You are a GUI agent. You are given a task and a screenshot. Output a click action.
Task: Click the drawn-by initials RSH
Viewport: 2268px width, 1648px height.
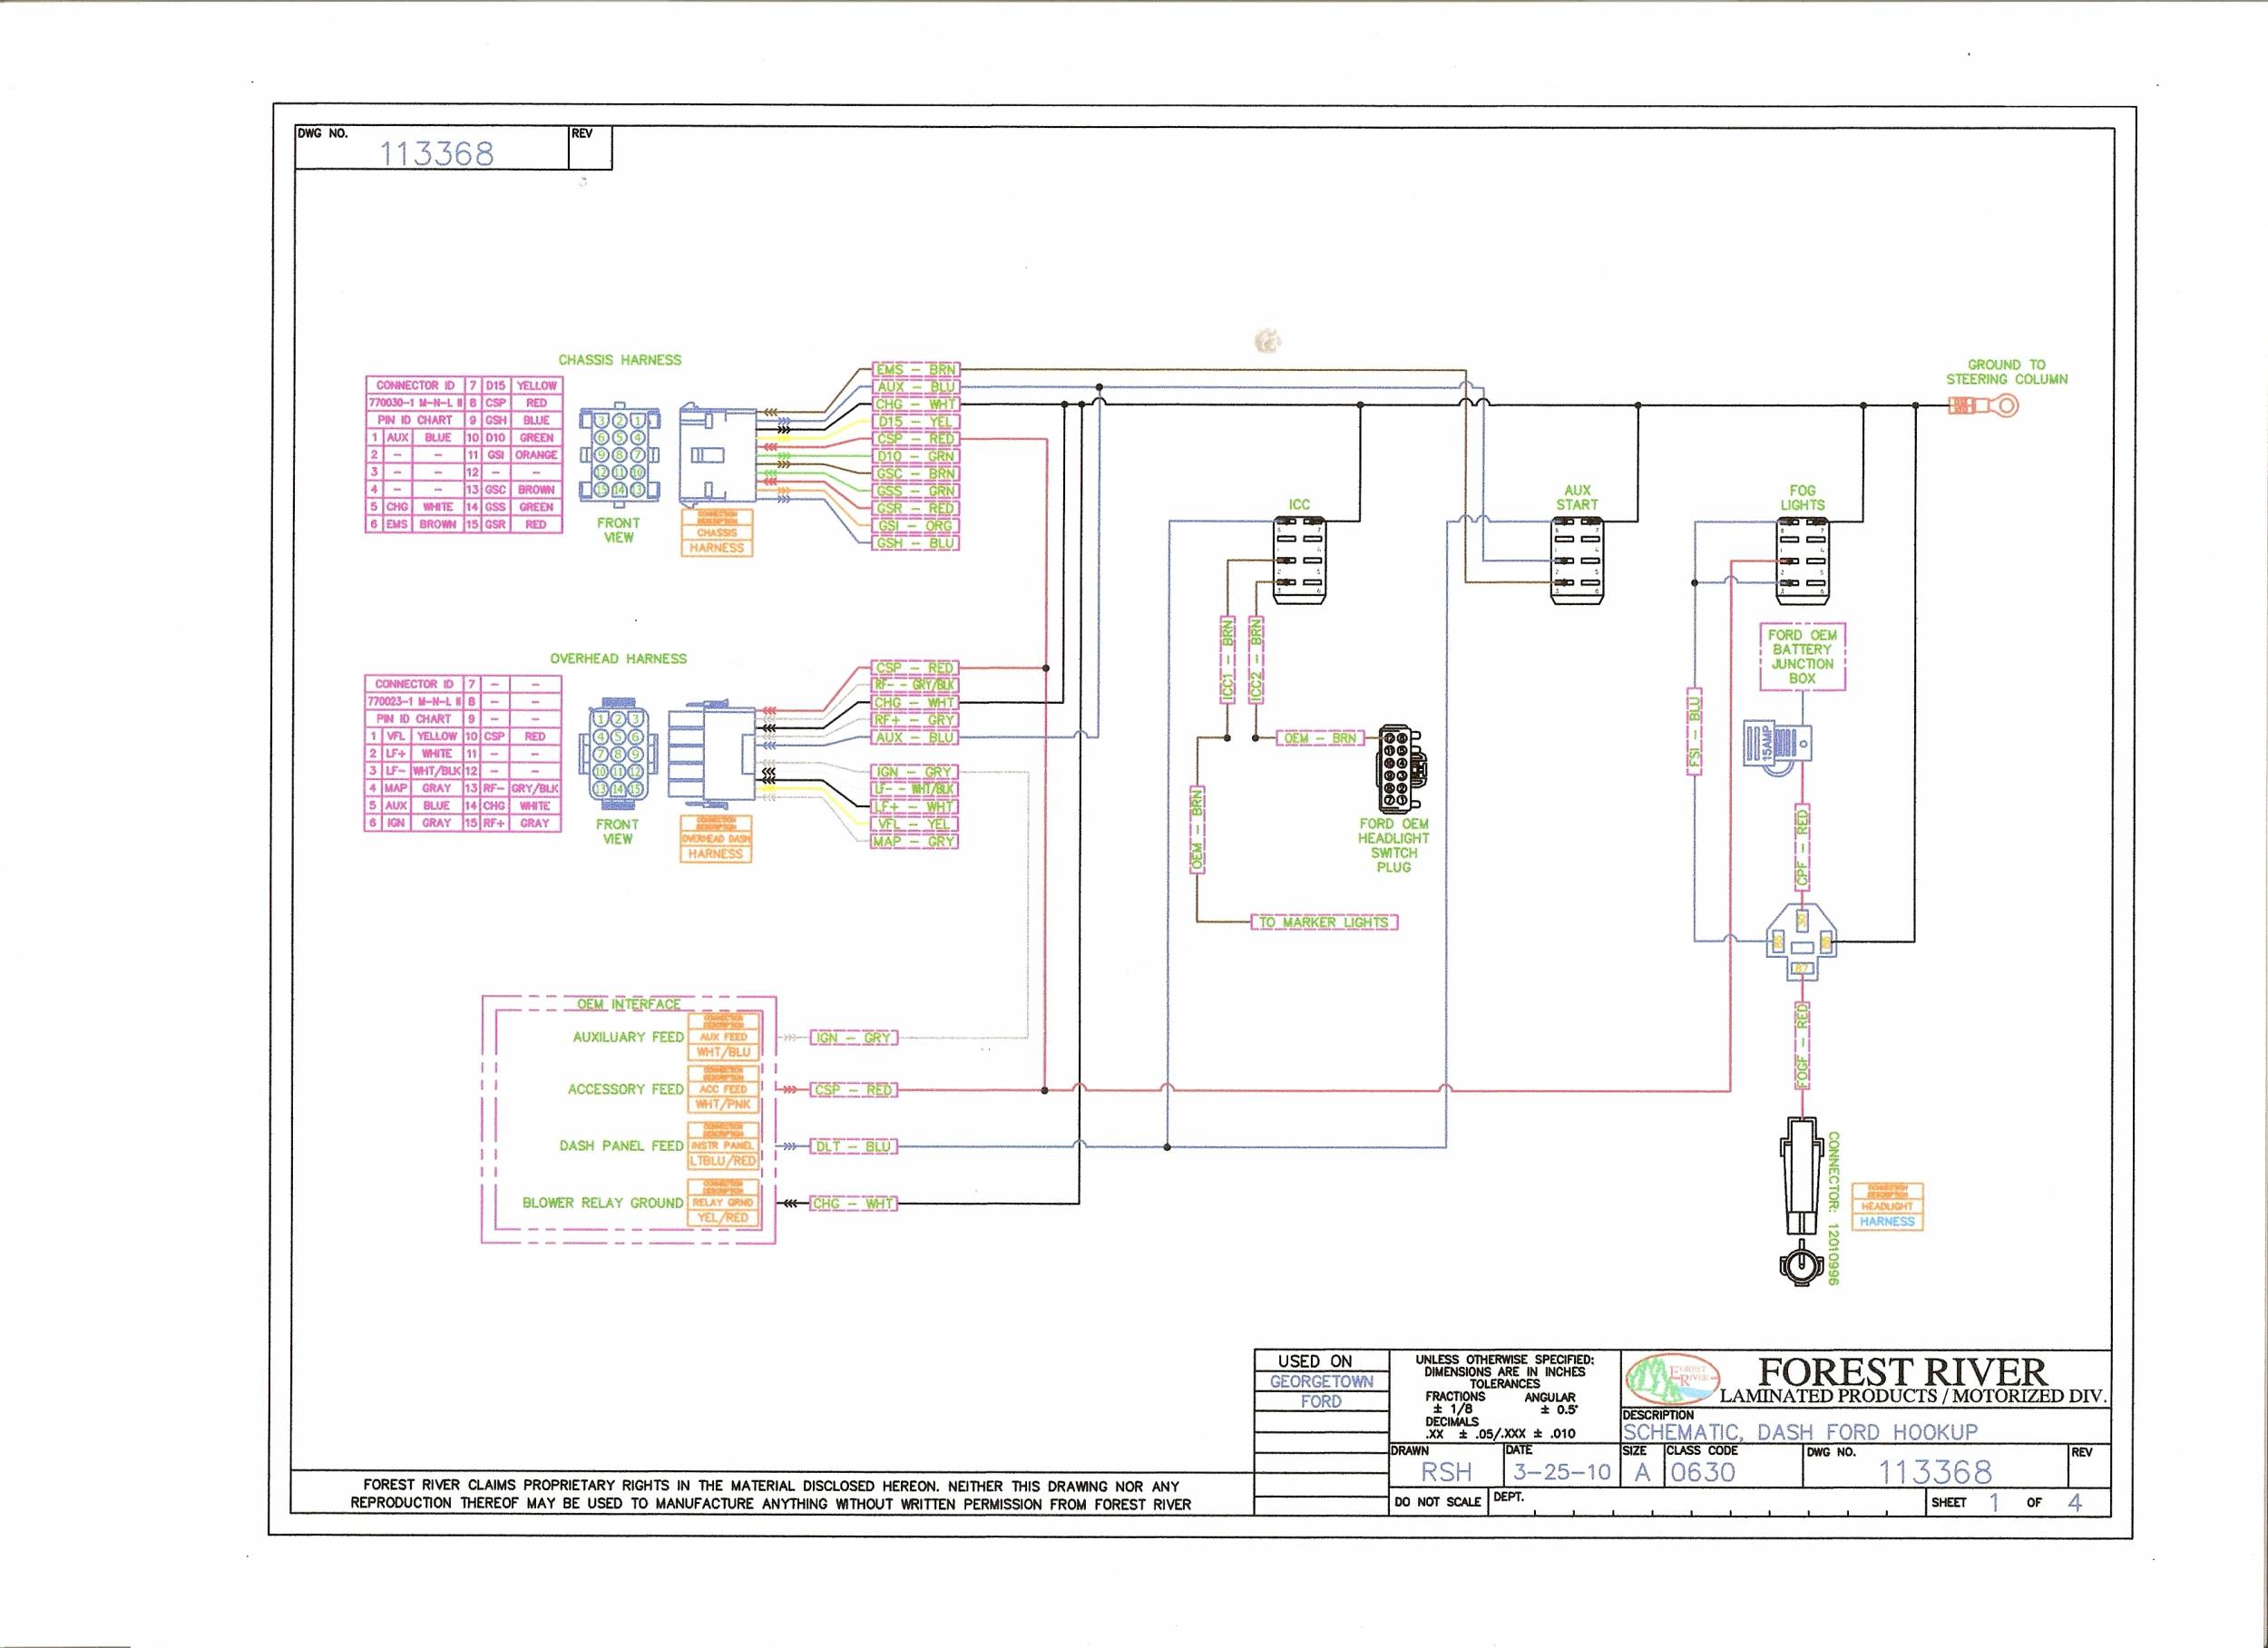[1447, 1472]
